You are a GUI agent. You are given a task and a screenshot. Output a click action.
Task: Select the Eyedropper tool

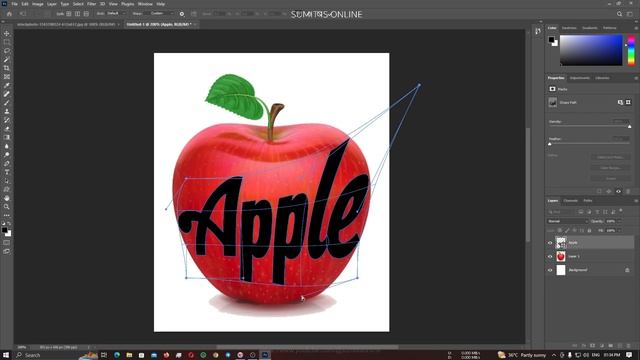tap(7, 85)
